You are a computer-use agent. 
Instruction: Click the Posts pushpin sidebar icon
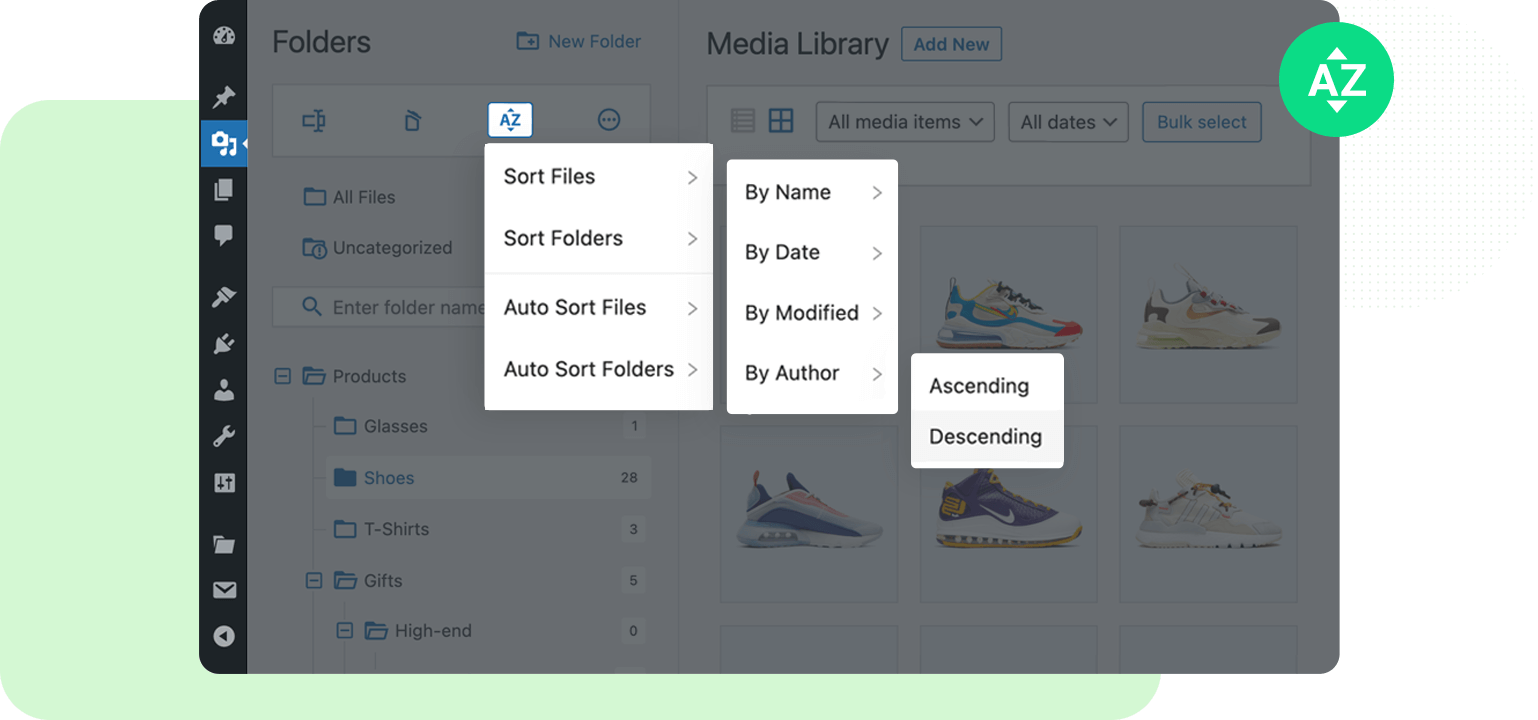pos(224,97)
